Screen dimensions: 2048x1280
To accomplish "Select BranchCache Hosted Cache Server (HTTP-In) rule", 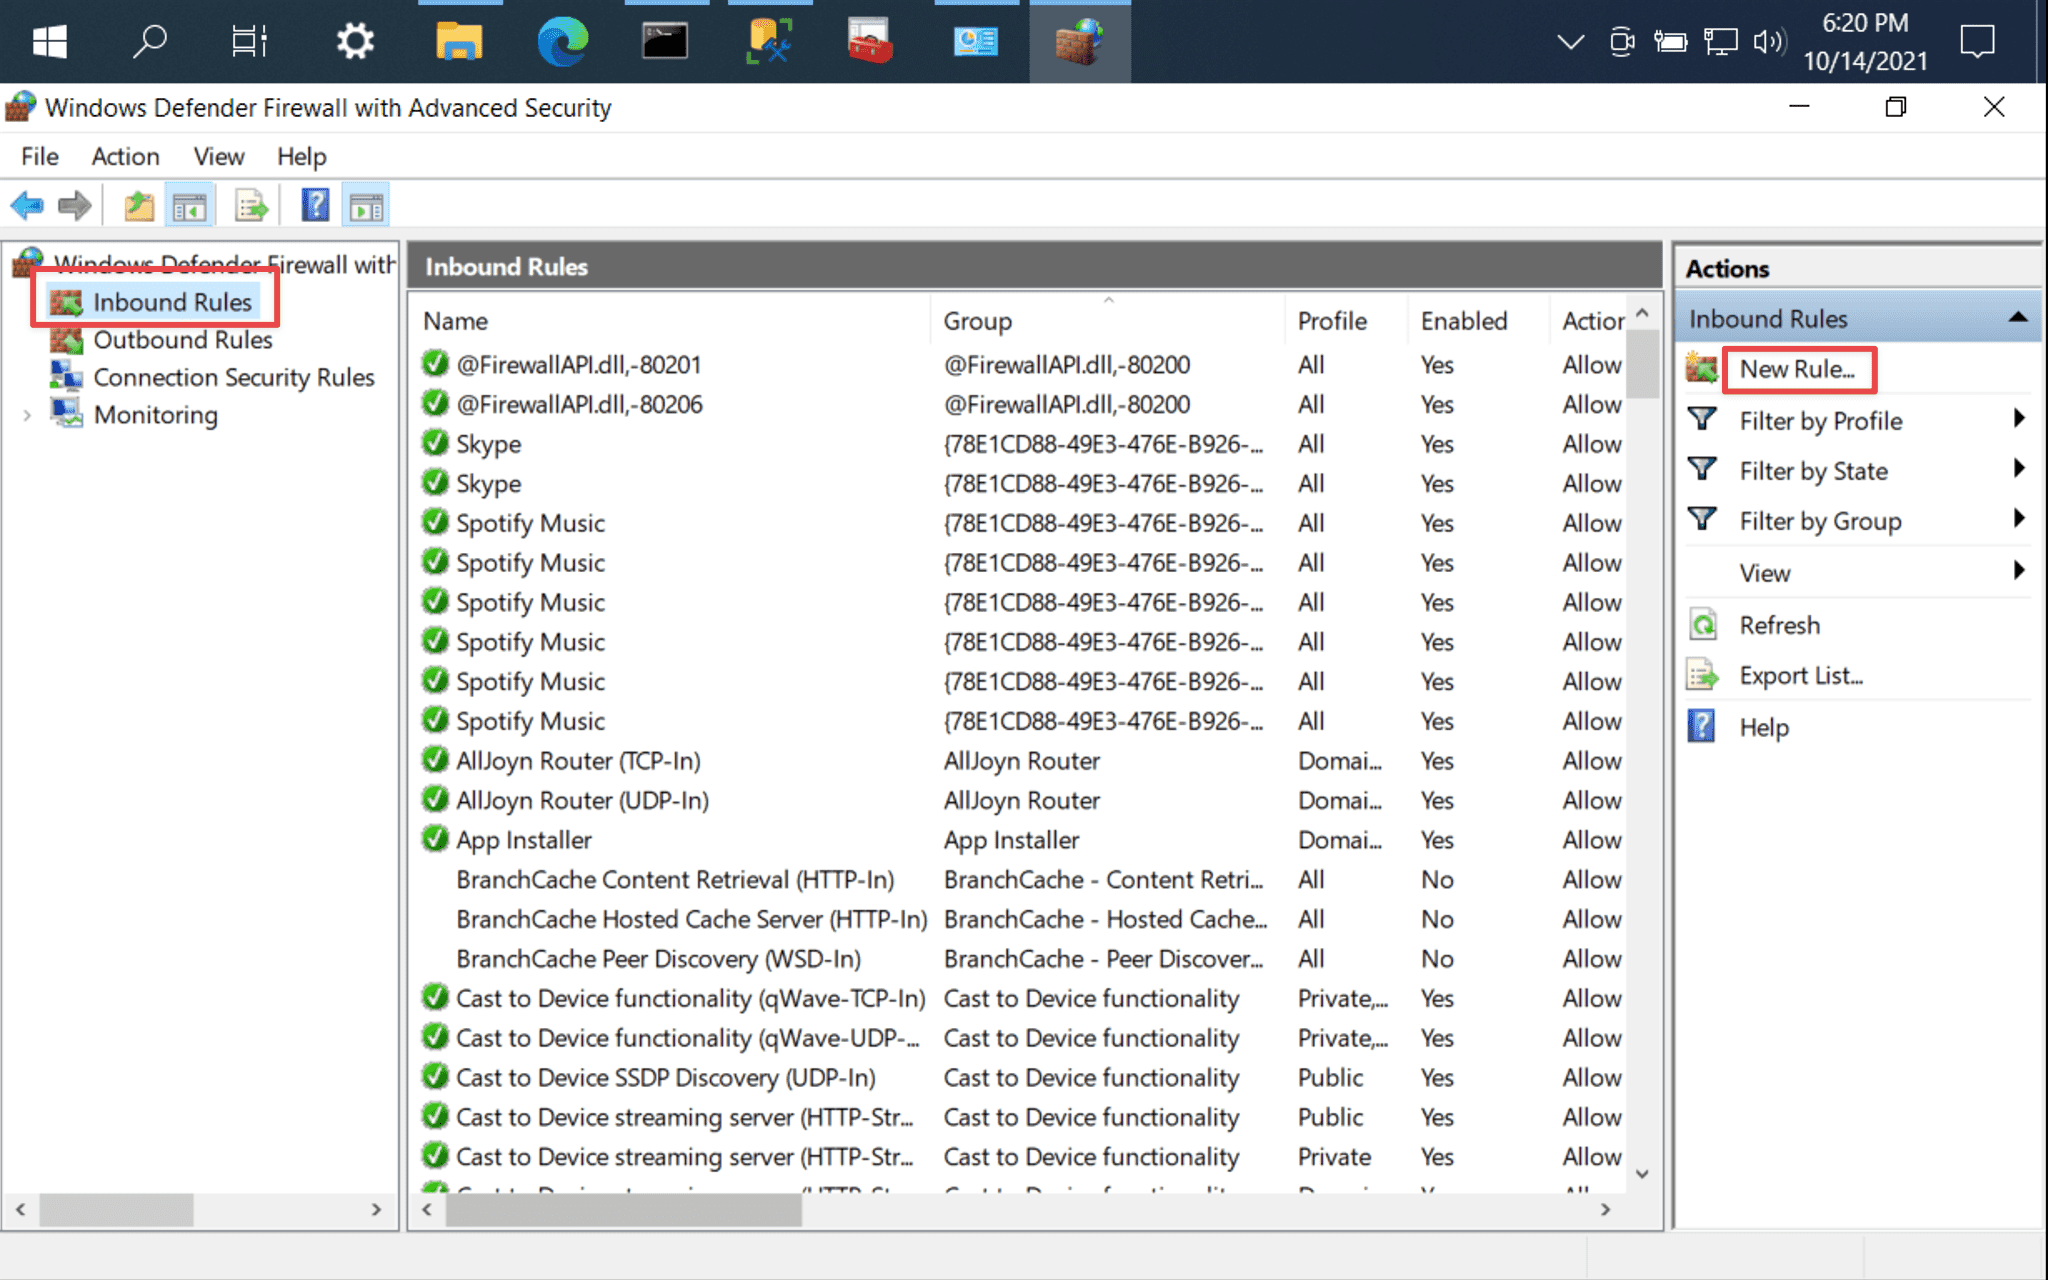I will coord(691,920).
